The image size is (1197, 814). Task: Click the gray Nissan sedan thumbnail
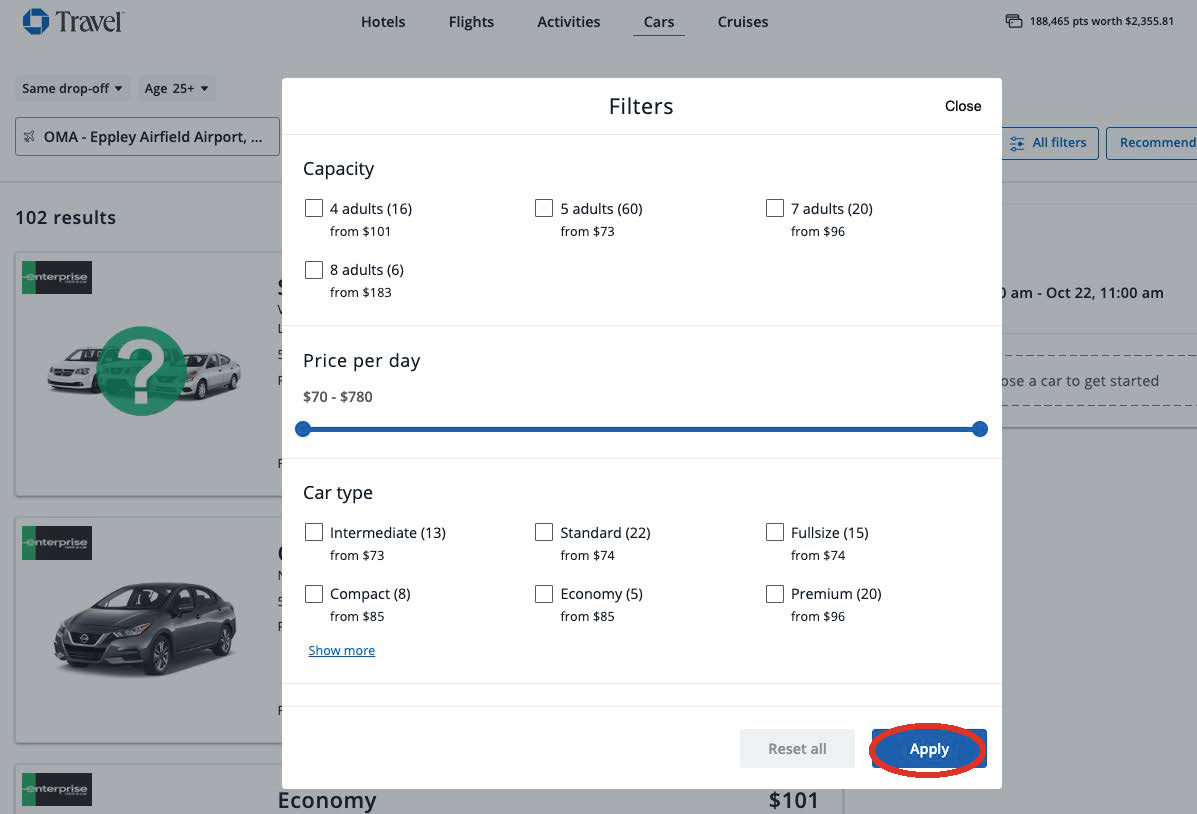pos(145,629)
